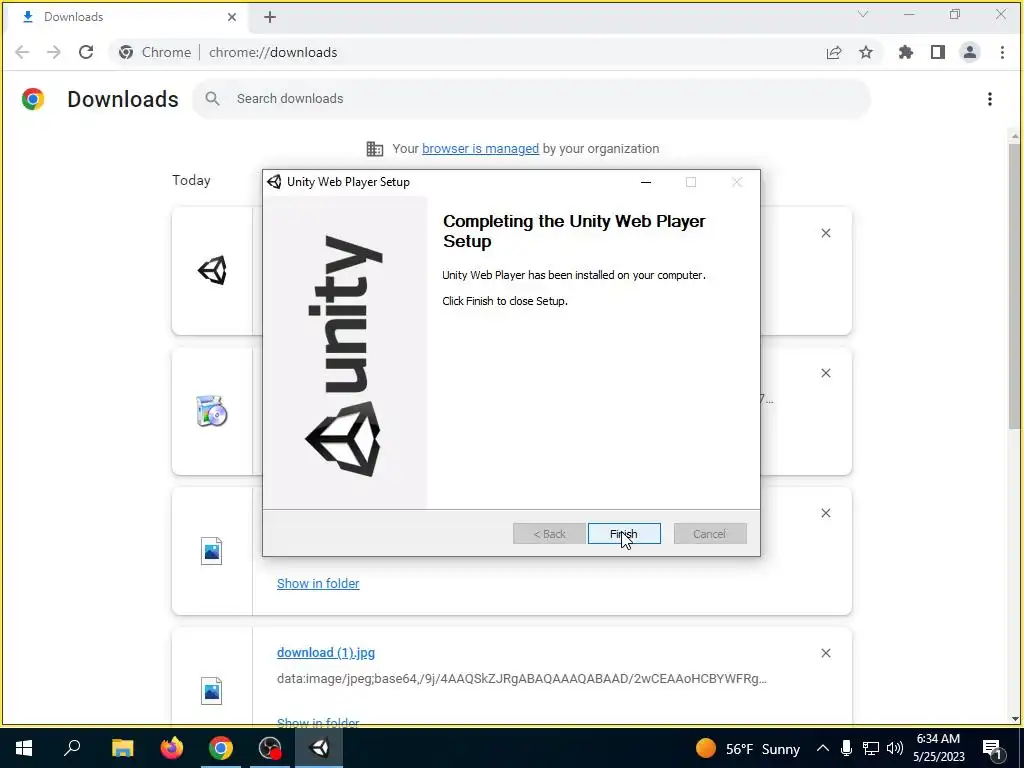Click the disabled Back button in Setup
Viewport: 1024px width, 768px height.
[x=549, y=534]
